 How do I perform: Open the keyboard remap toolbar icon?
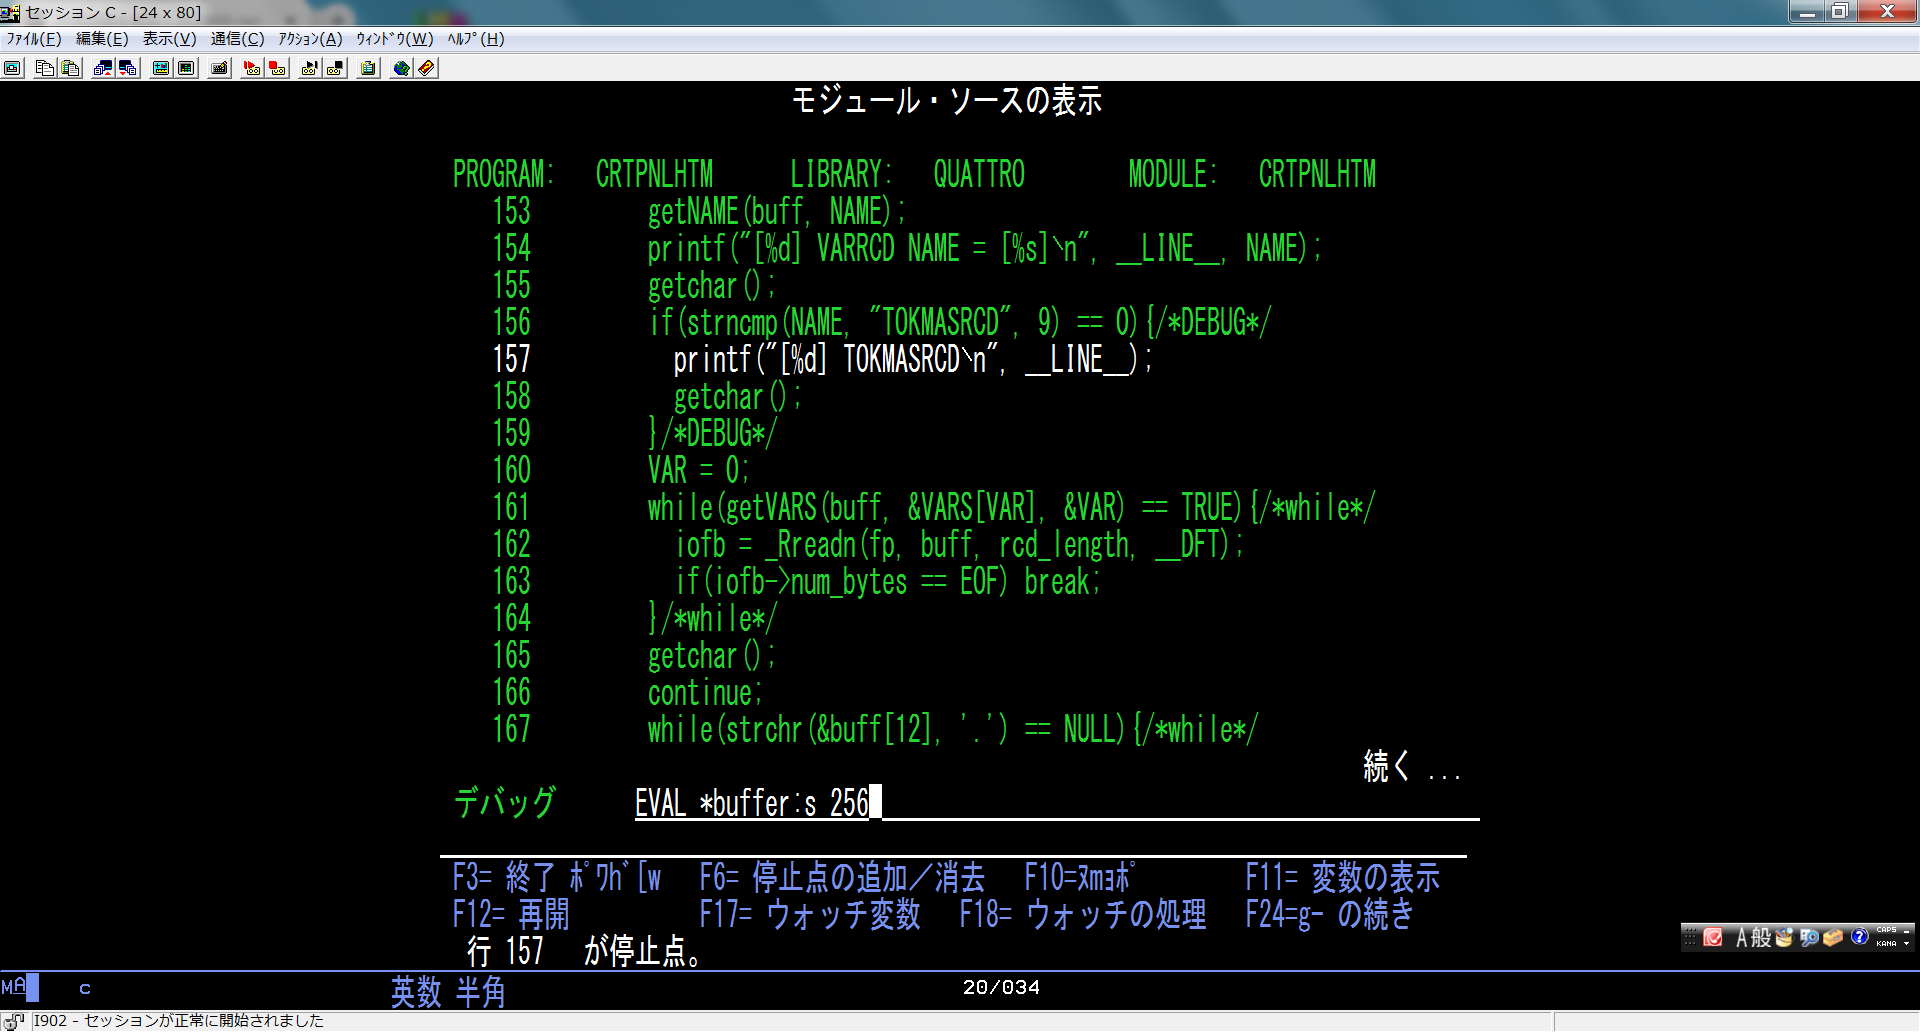click(x=220, y=68)
